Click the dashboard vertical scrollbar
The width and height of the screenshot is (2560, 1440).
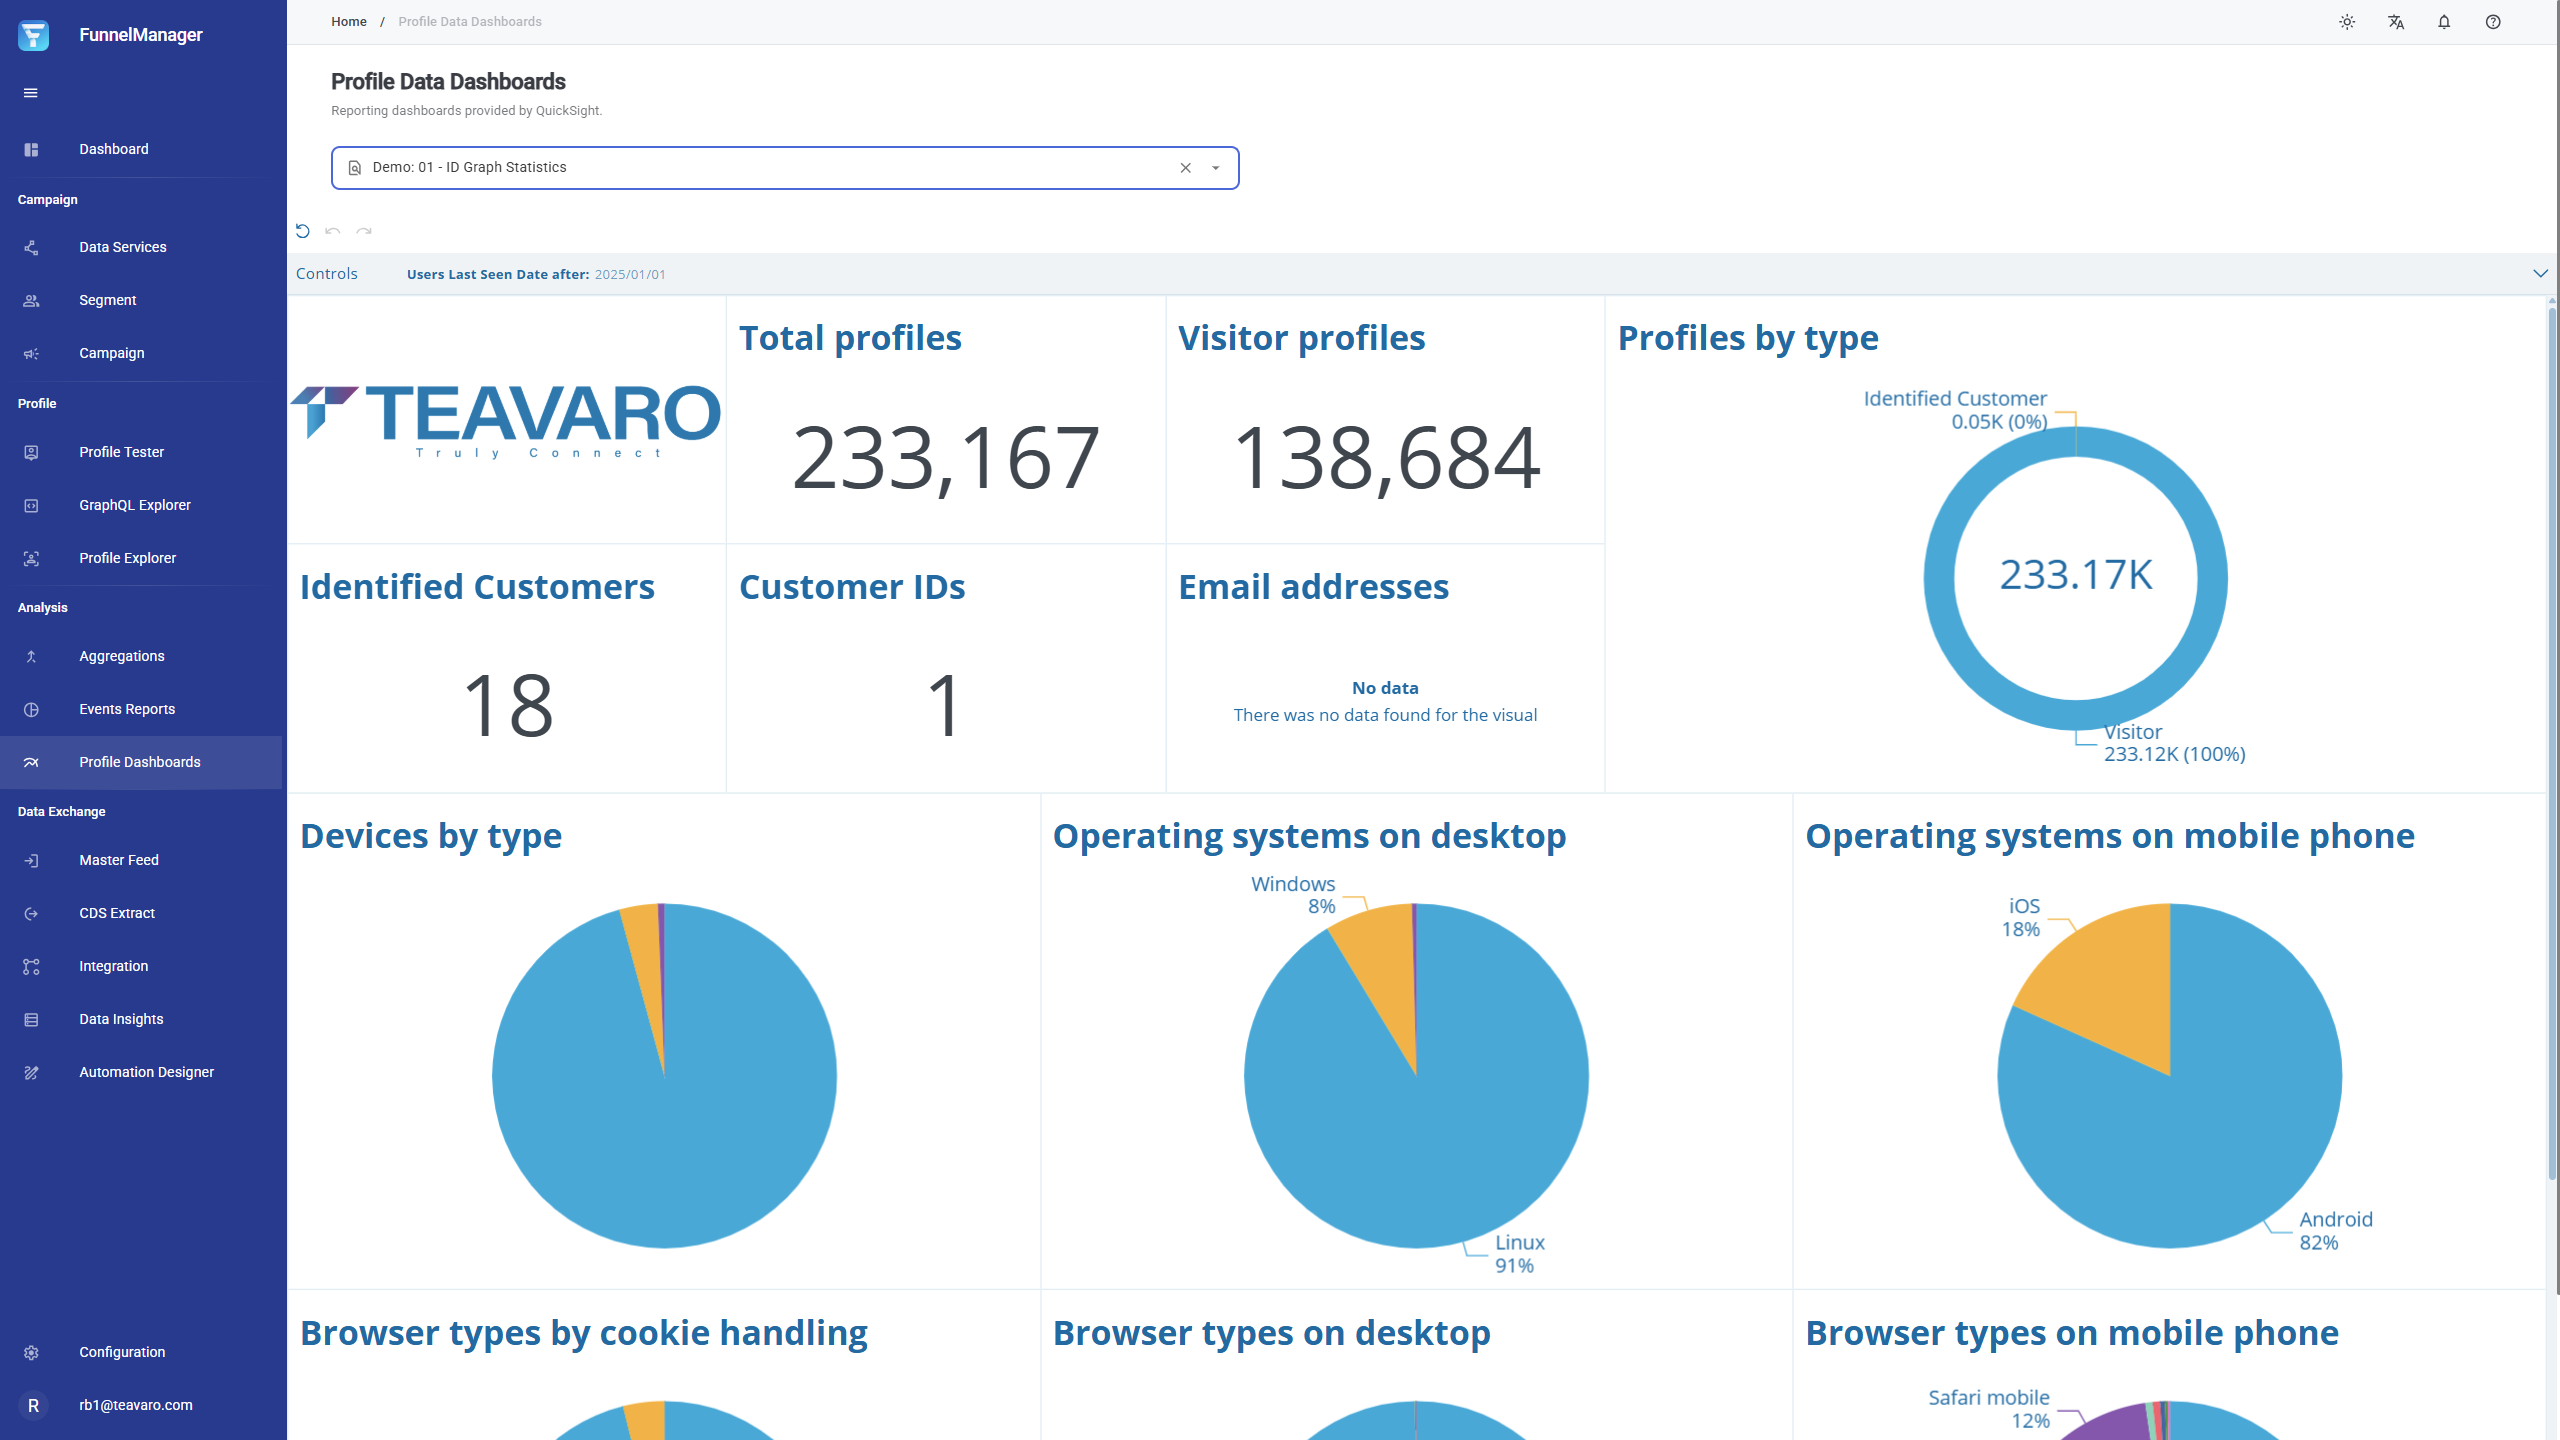pyautogui.click(x=2551, y=740)
